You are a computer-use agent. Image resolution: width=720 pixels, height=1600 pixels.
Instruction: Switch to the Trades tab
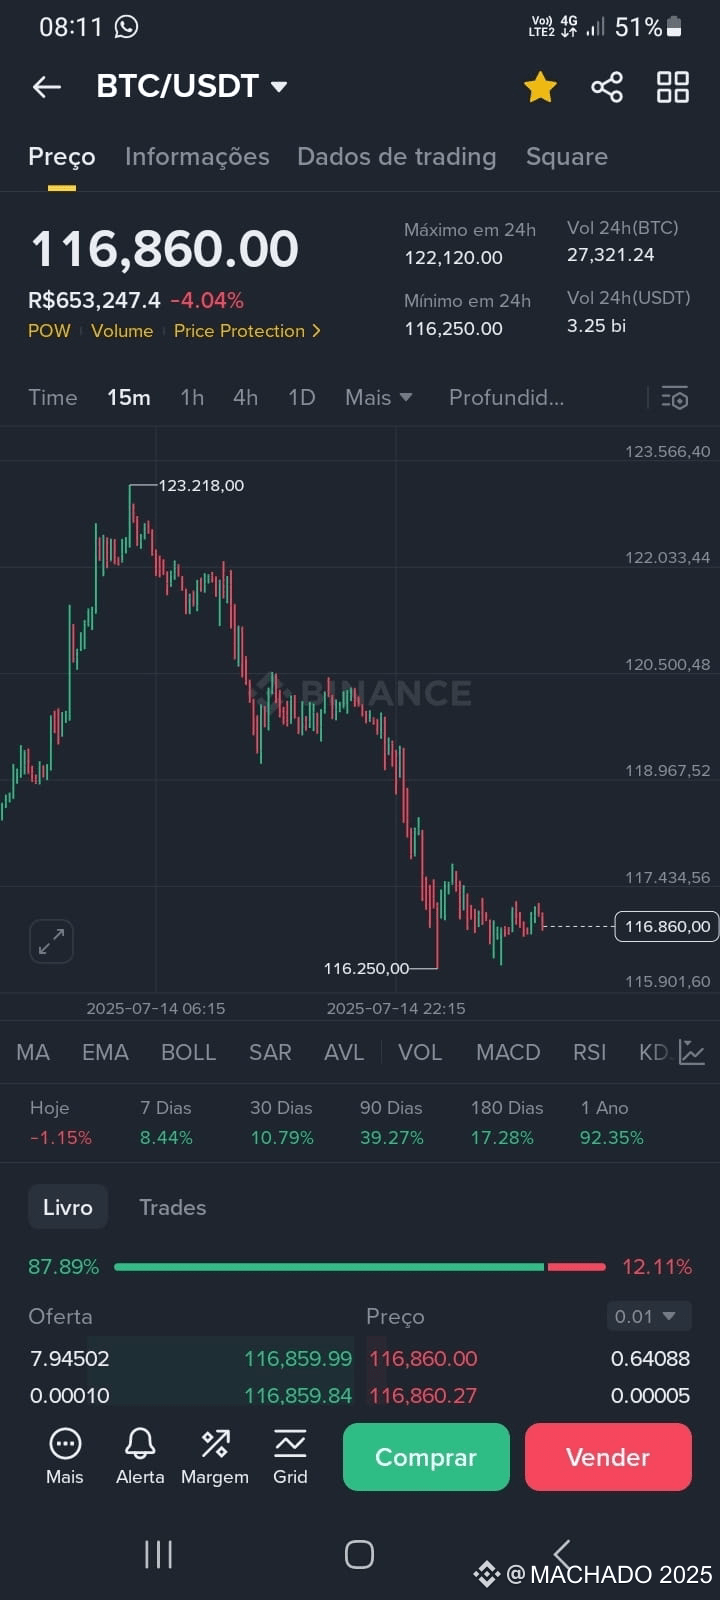(x=173, y=1207)
